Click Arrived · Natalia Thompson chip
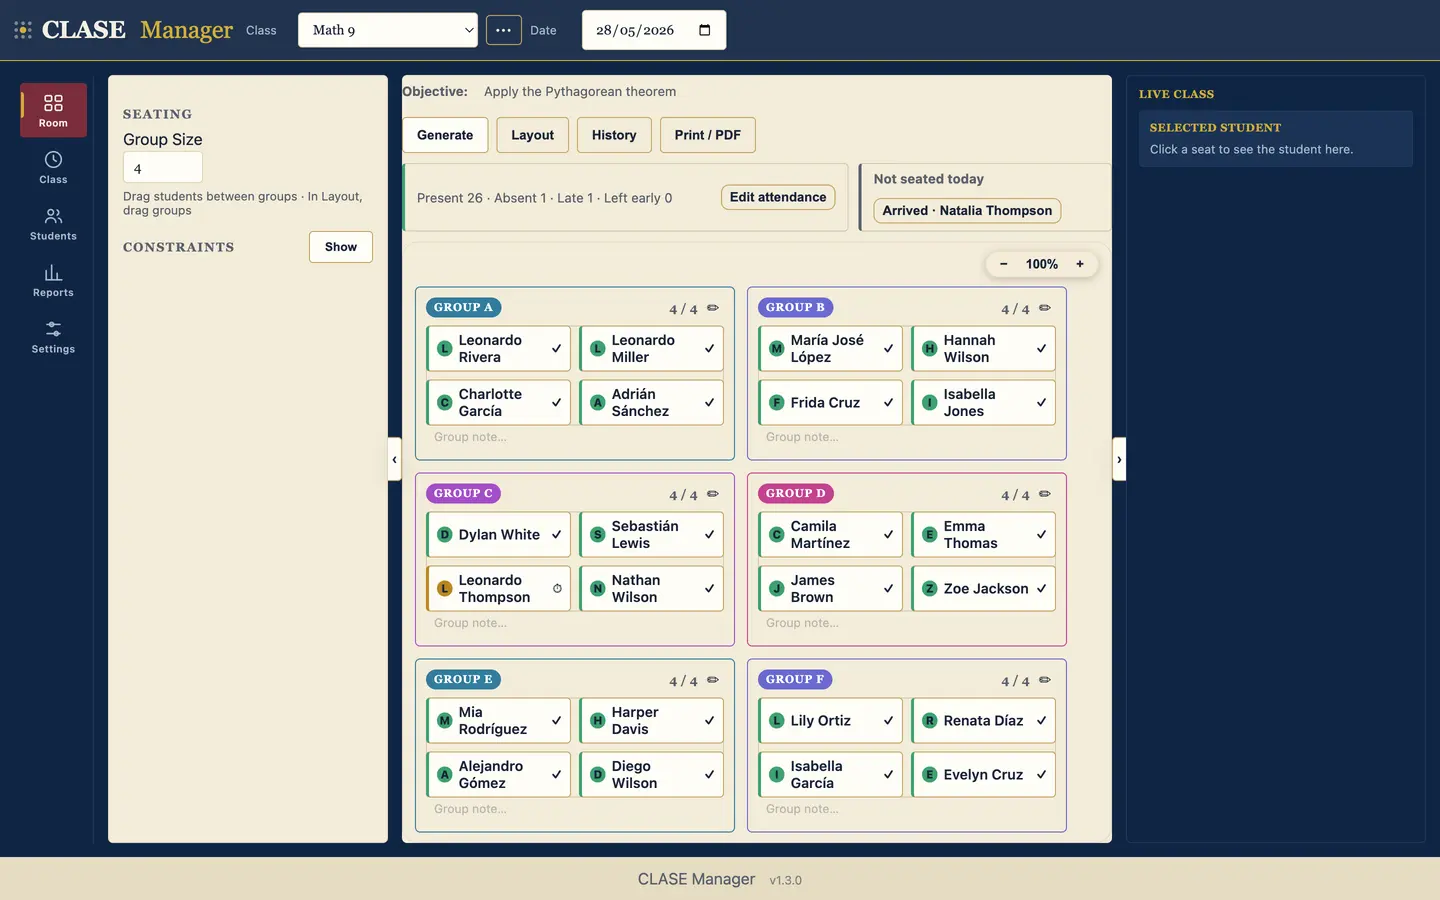The image size is (1440, 900). 967,211
